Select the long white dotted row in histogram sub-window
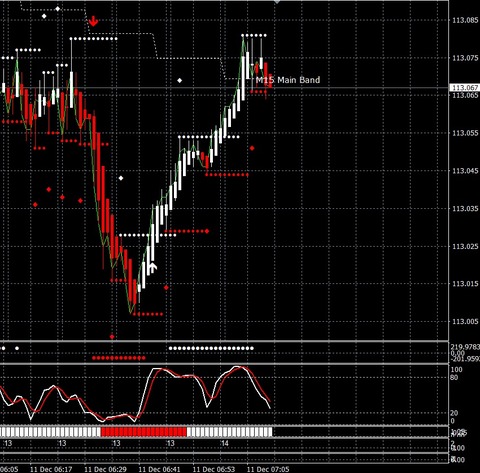This screenshot has width=480, height=473. pyautogui.click(x=211, y=348)
